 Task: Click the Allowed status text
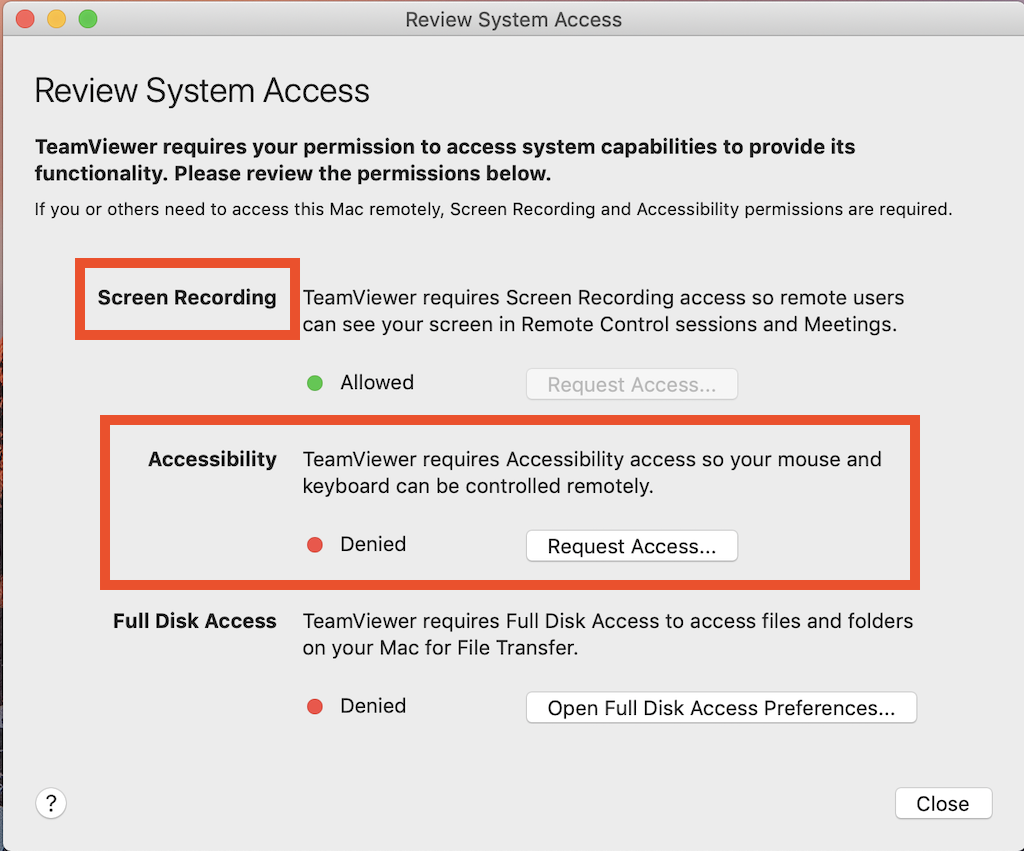coord(376,383)
